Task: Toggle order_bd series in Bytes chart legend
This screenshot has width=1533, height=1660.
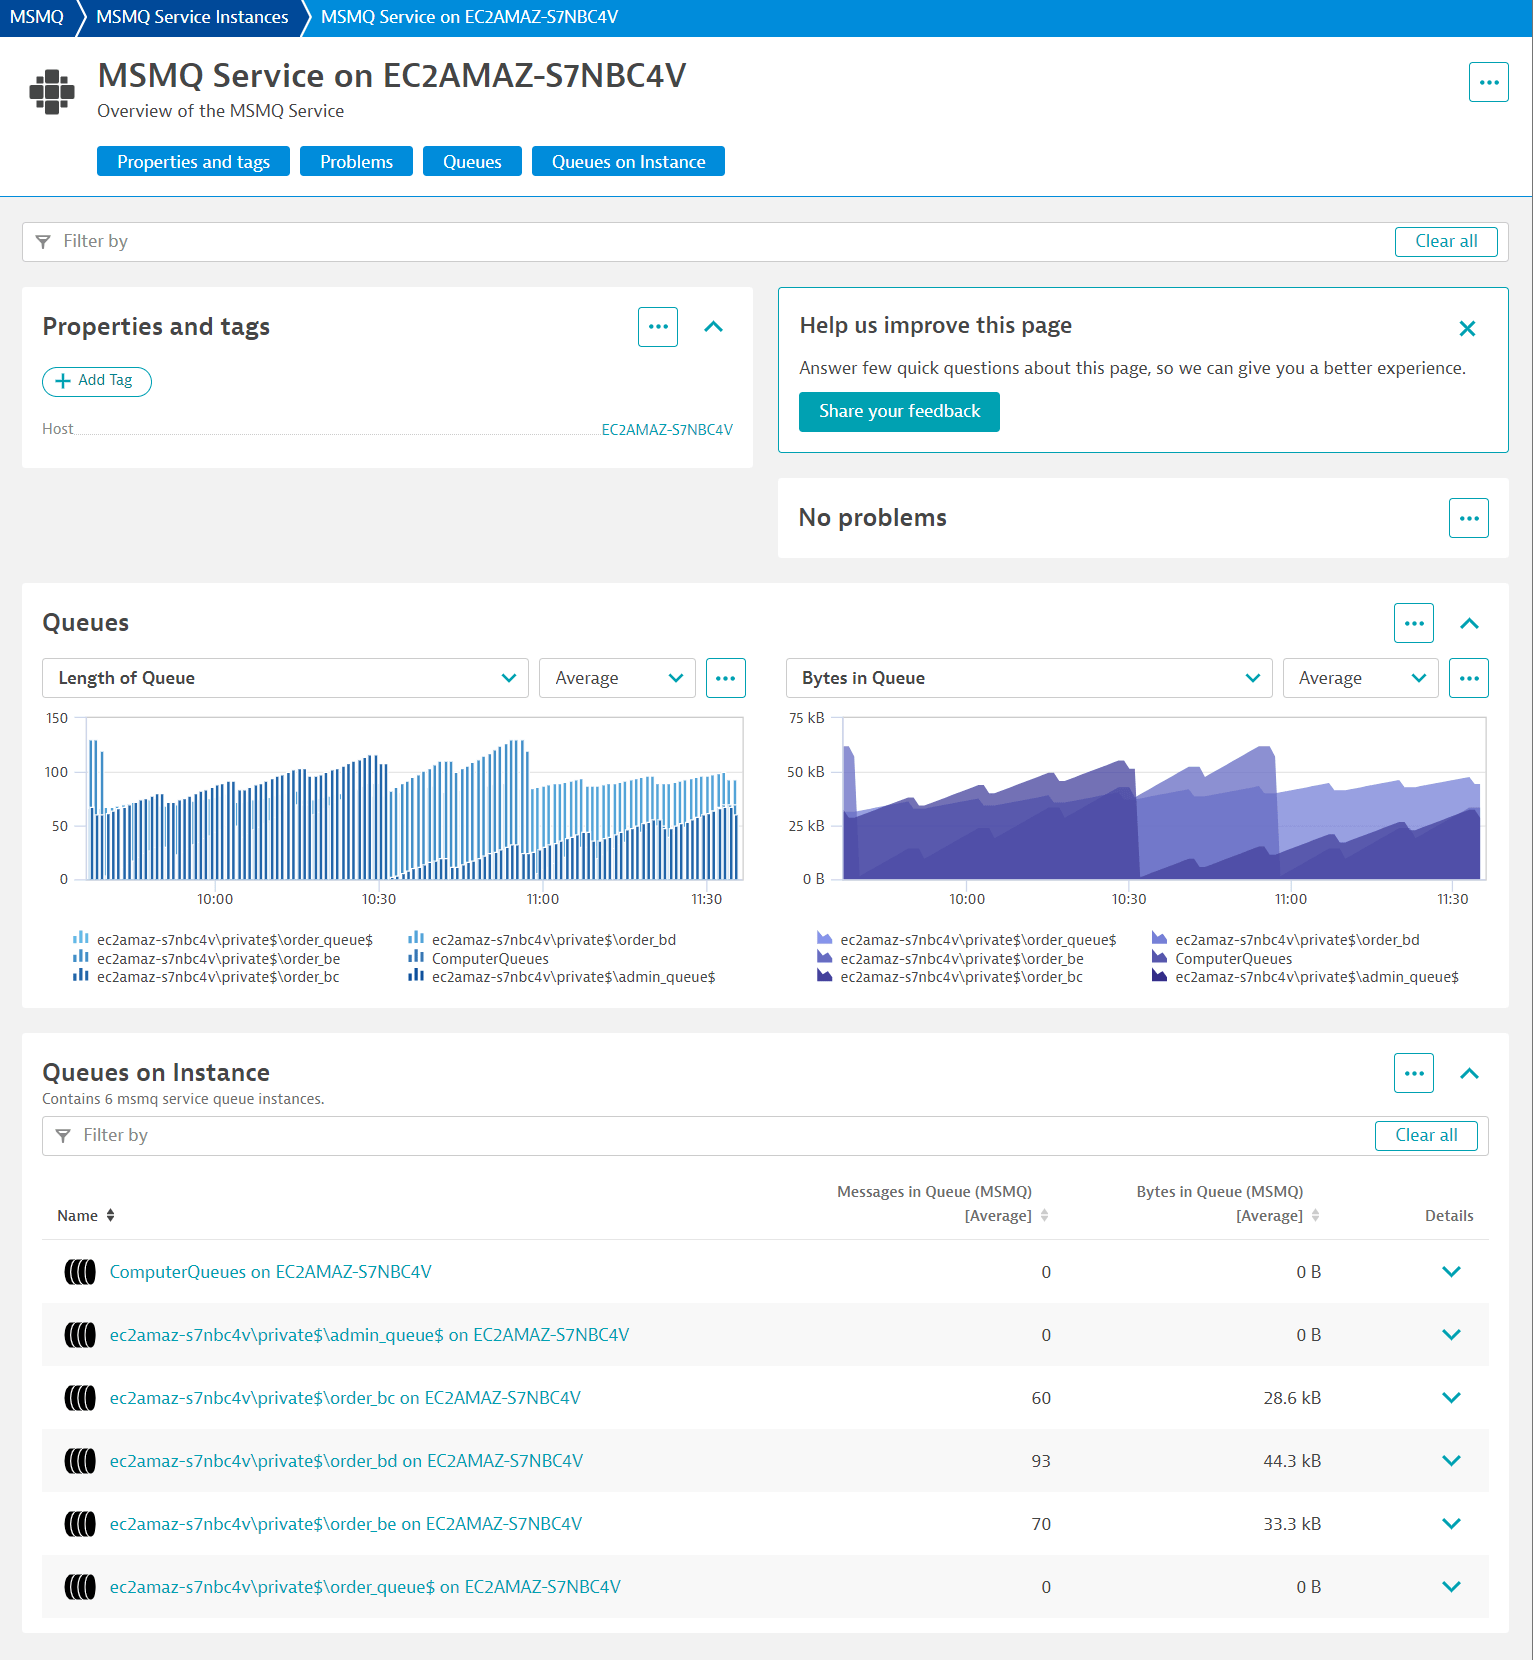Action: 1285,940
